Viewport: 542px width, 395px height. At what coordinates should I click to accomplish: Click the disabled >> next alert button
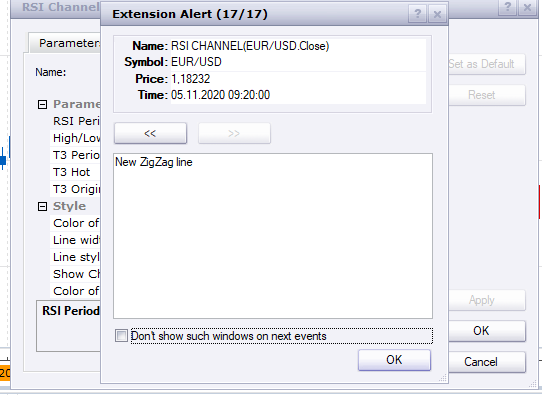(x=234, y=133)
